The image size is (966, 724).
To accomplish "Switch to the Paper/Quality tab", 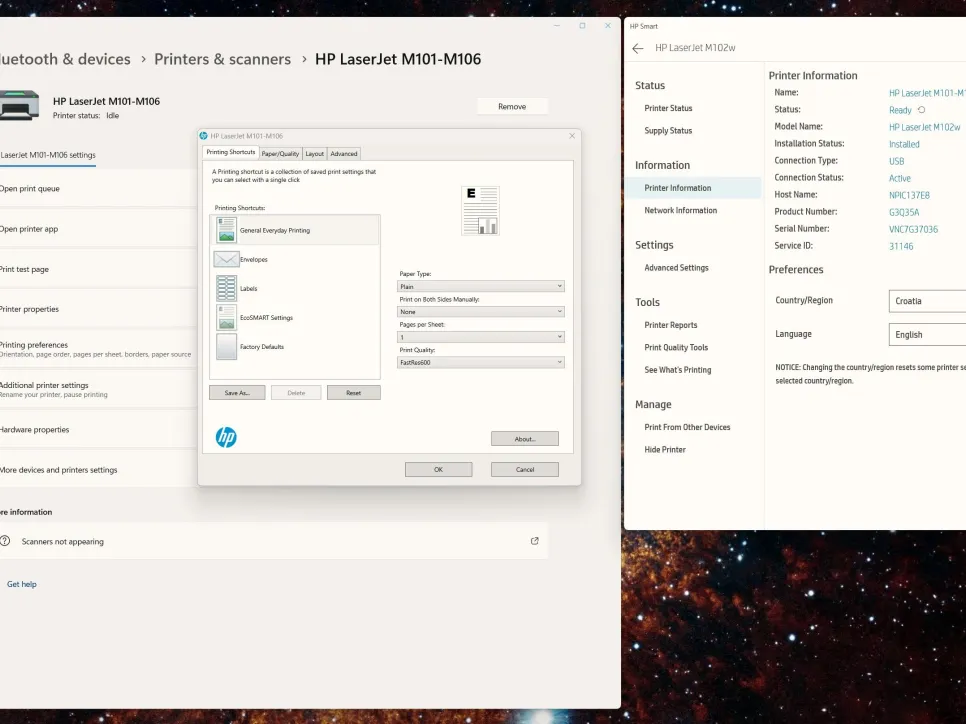I will pyautogui.click(x=280, y=153).
